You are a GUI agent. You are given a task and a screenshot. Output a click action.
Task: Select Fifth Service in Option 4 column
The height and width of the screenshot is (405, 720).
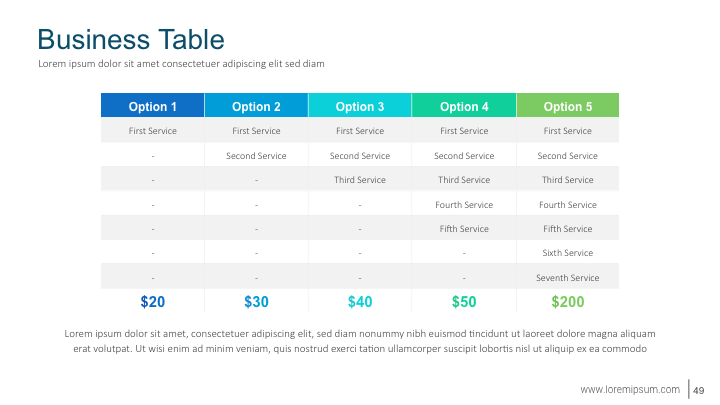pos(464,229)
